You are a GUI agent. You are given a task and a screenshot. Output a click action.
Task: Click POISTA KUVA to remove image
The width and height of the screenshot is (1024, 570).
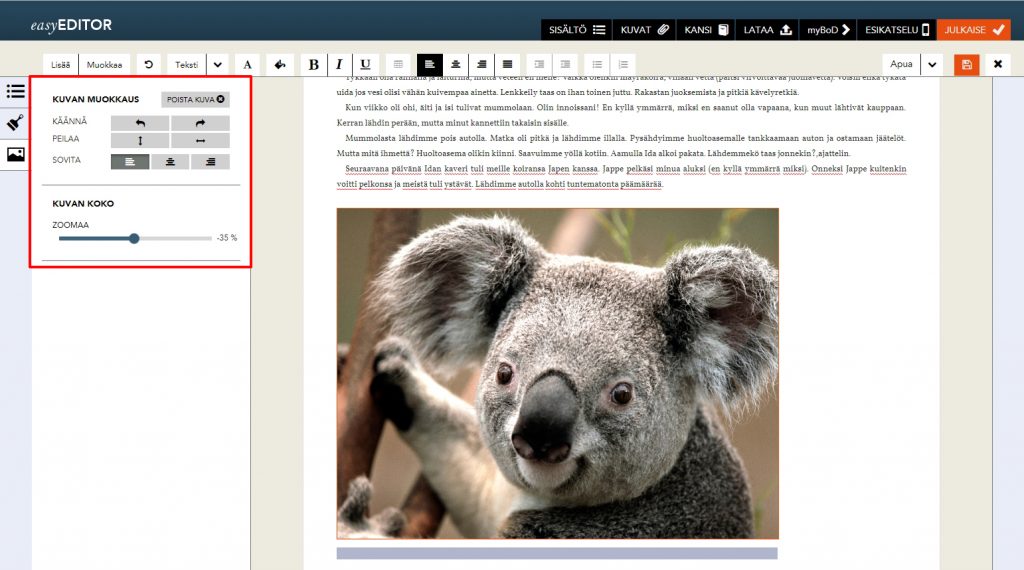[195, 99]
